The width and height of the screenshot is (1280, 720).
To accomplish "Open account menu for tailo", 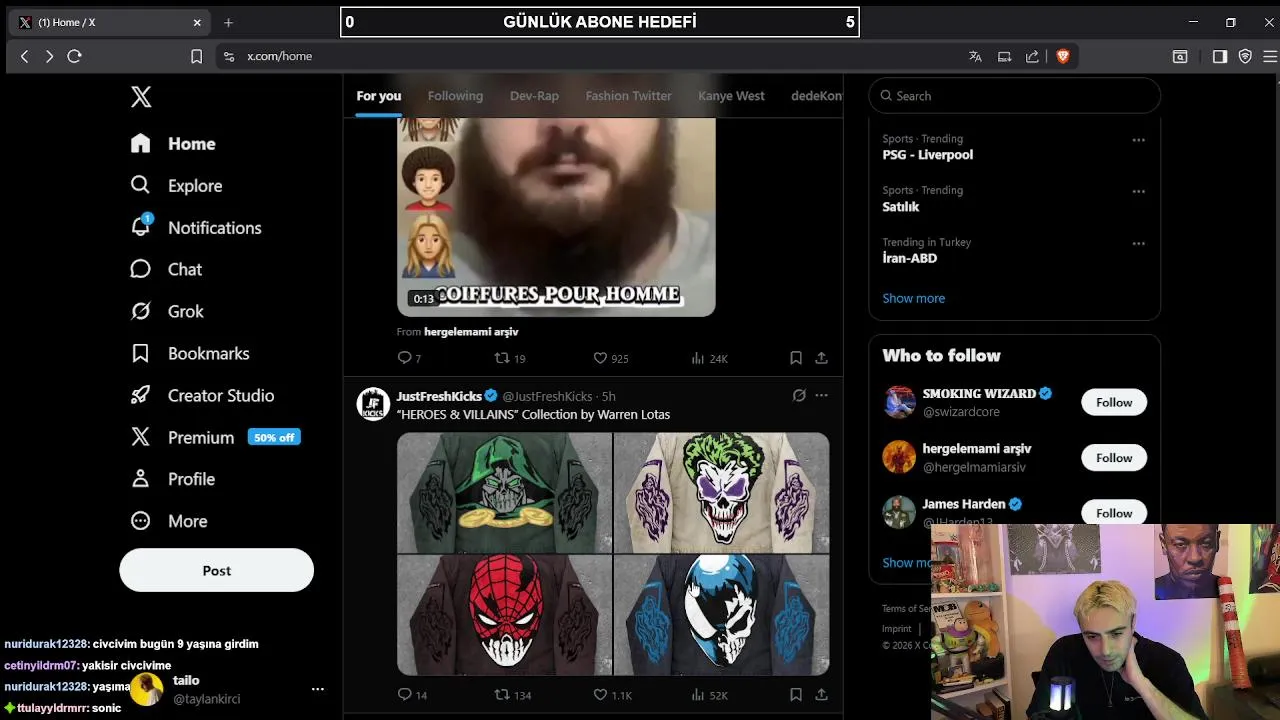I will 317,689.
